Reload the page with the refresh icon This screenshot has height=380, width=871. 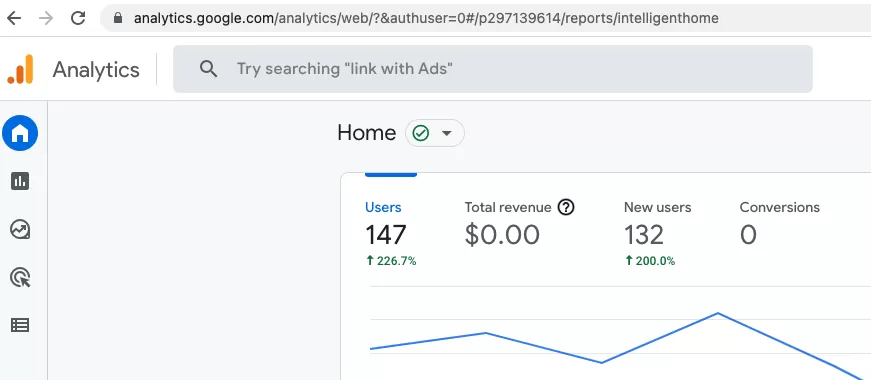78,18
